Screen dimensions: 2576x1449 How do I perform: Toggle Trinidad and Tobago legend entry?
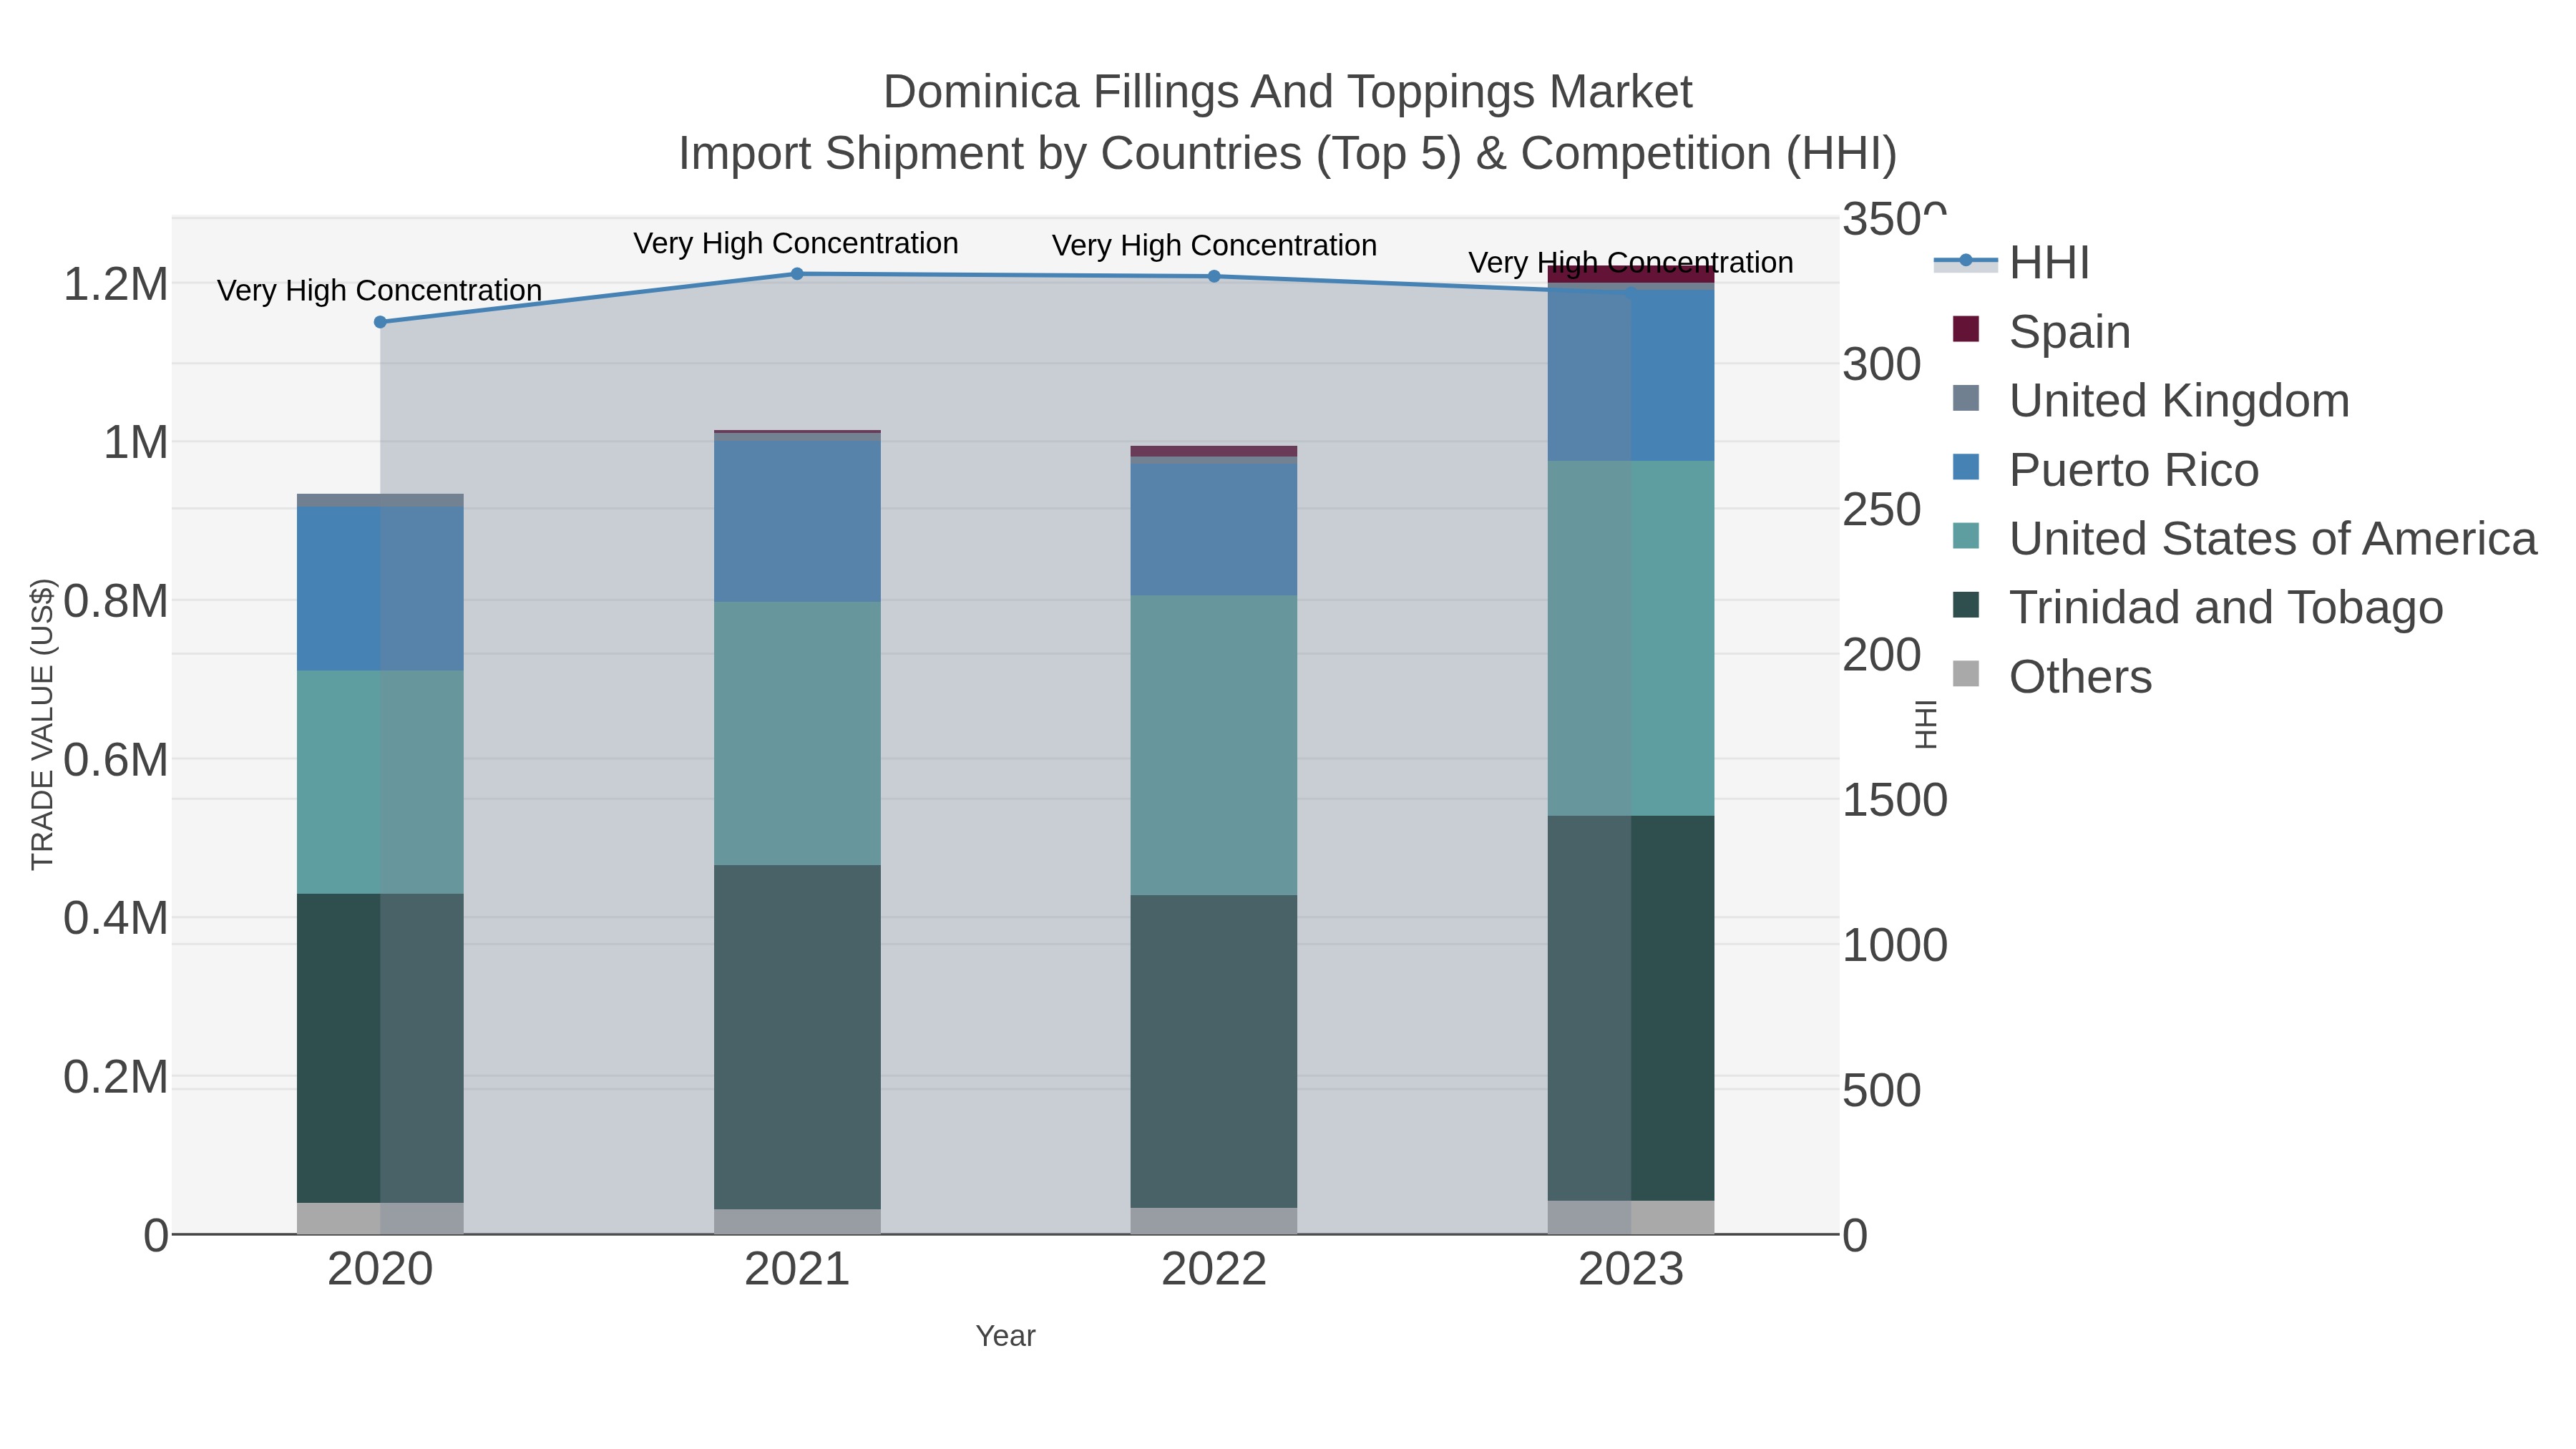click(2197, 608)
